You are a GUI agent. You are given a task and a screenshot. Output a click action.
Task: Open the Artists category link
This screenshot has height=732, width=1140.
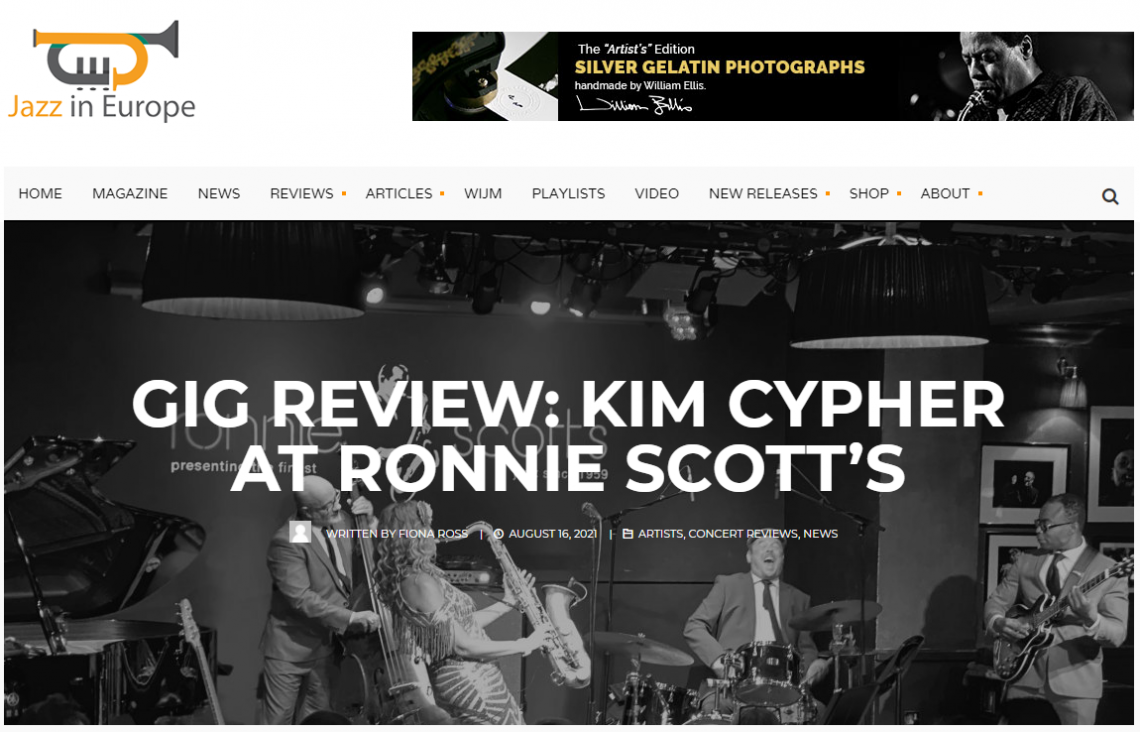(660, 534)
